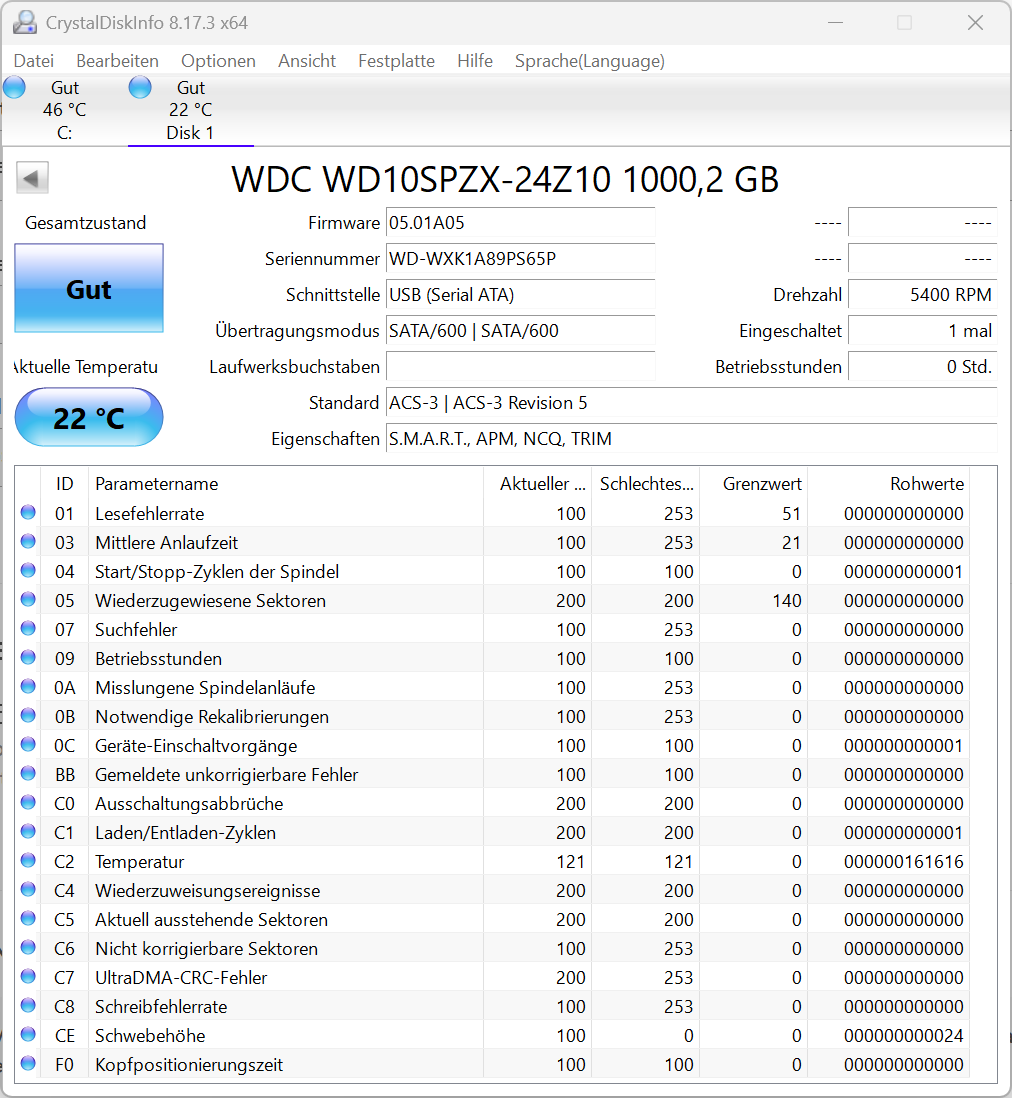Image resolution: width=1012 pixels, height=1098 pixels.
Task: Click the serial number field WD-WXK1A89PS65P
Action: point(520,259)
